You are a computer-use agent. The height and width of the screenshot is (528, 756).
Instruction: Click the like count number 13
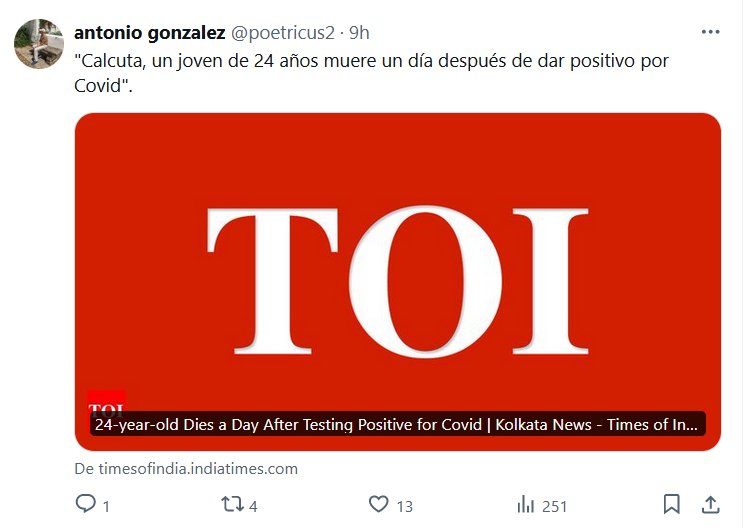click(x=405, y=506)
